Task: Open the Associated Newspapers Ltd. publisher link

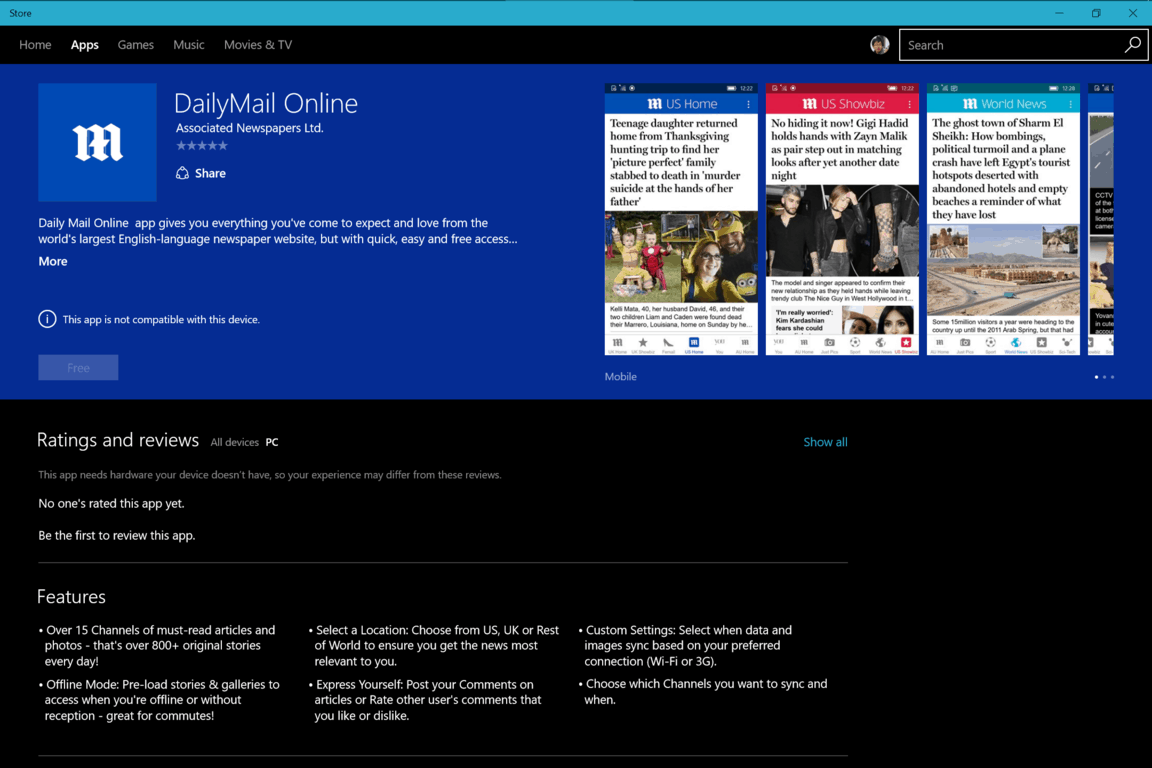Action: pos(250,128)
